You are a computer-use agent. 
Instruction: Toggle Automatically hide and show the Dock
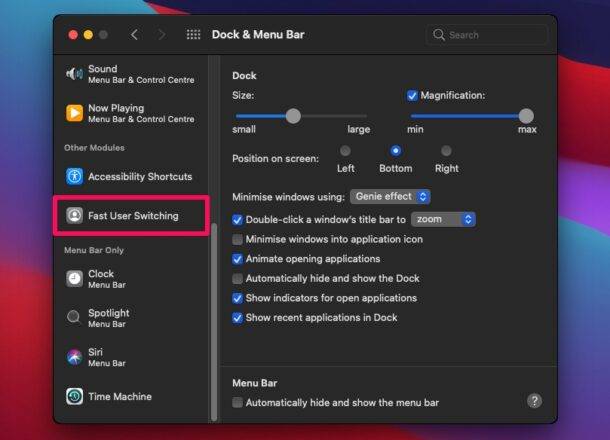point(237,279)
